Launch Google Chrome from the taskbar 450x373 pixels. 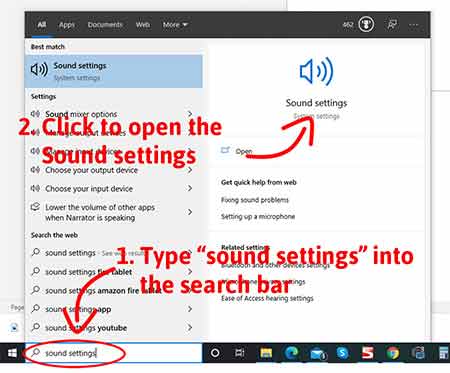(393, 353)
